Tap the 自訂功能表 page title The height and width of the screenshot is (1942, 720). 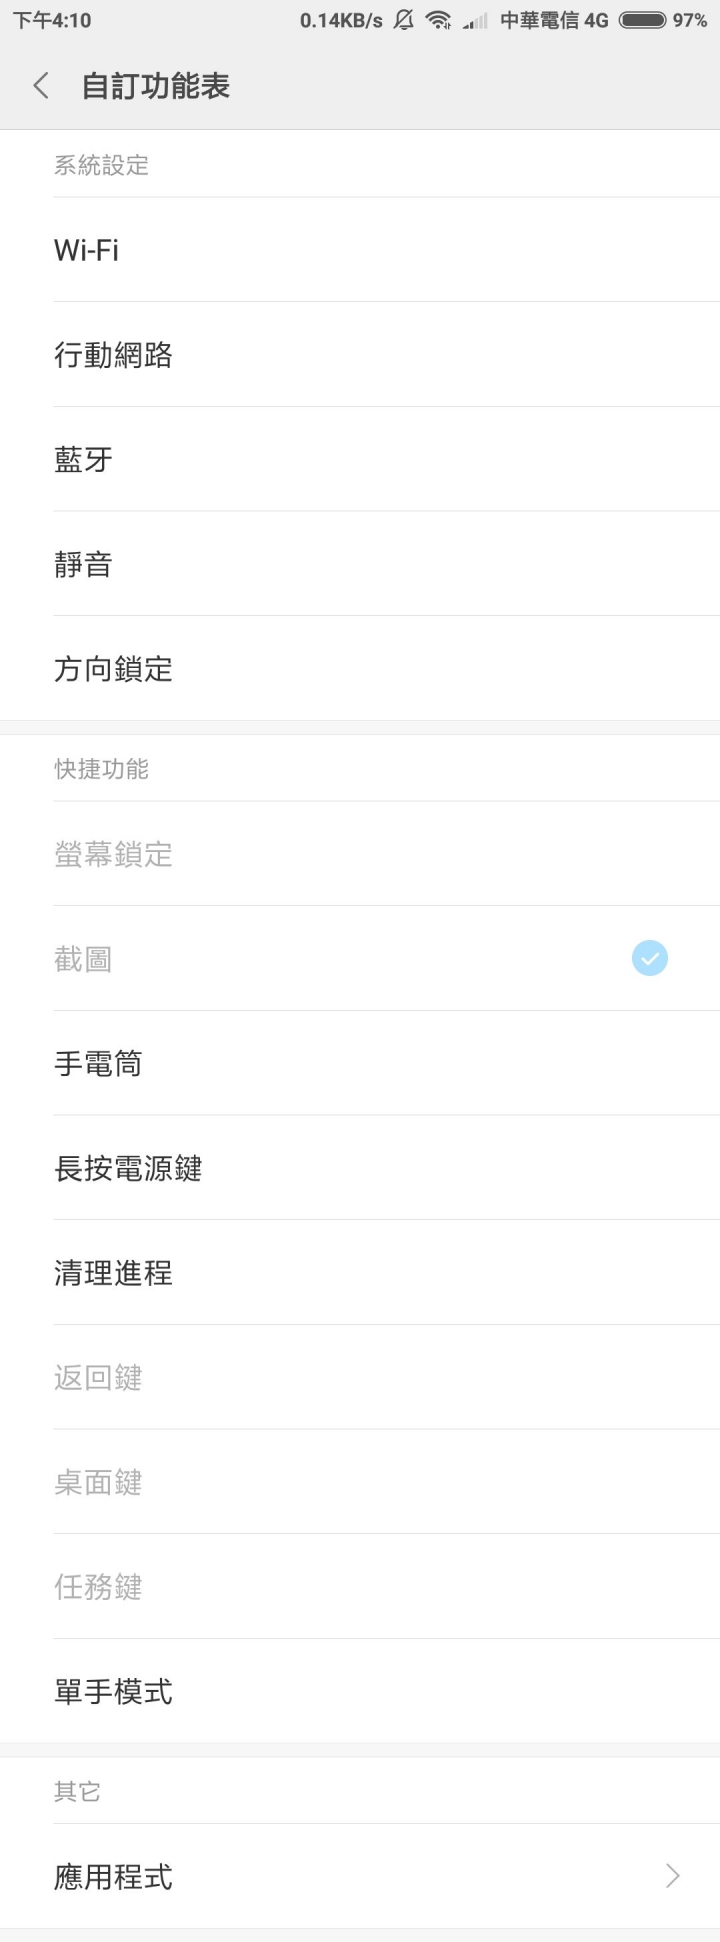click(x=156, y=86)
